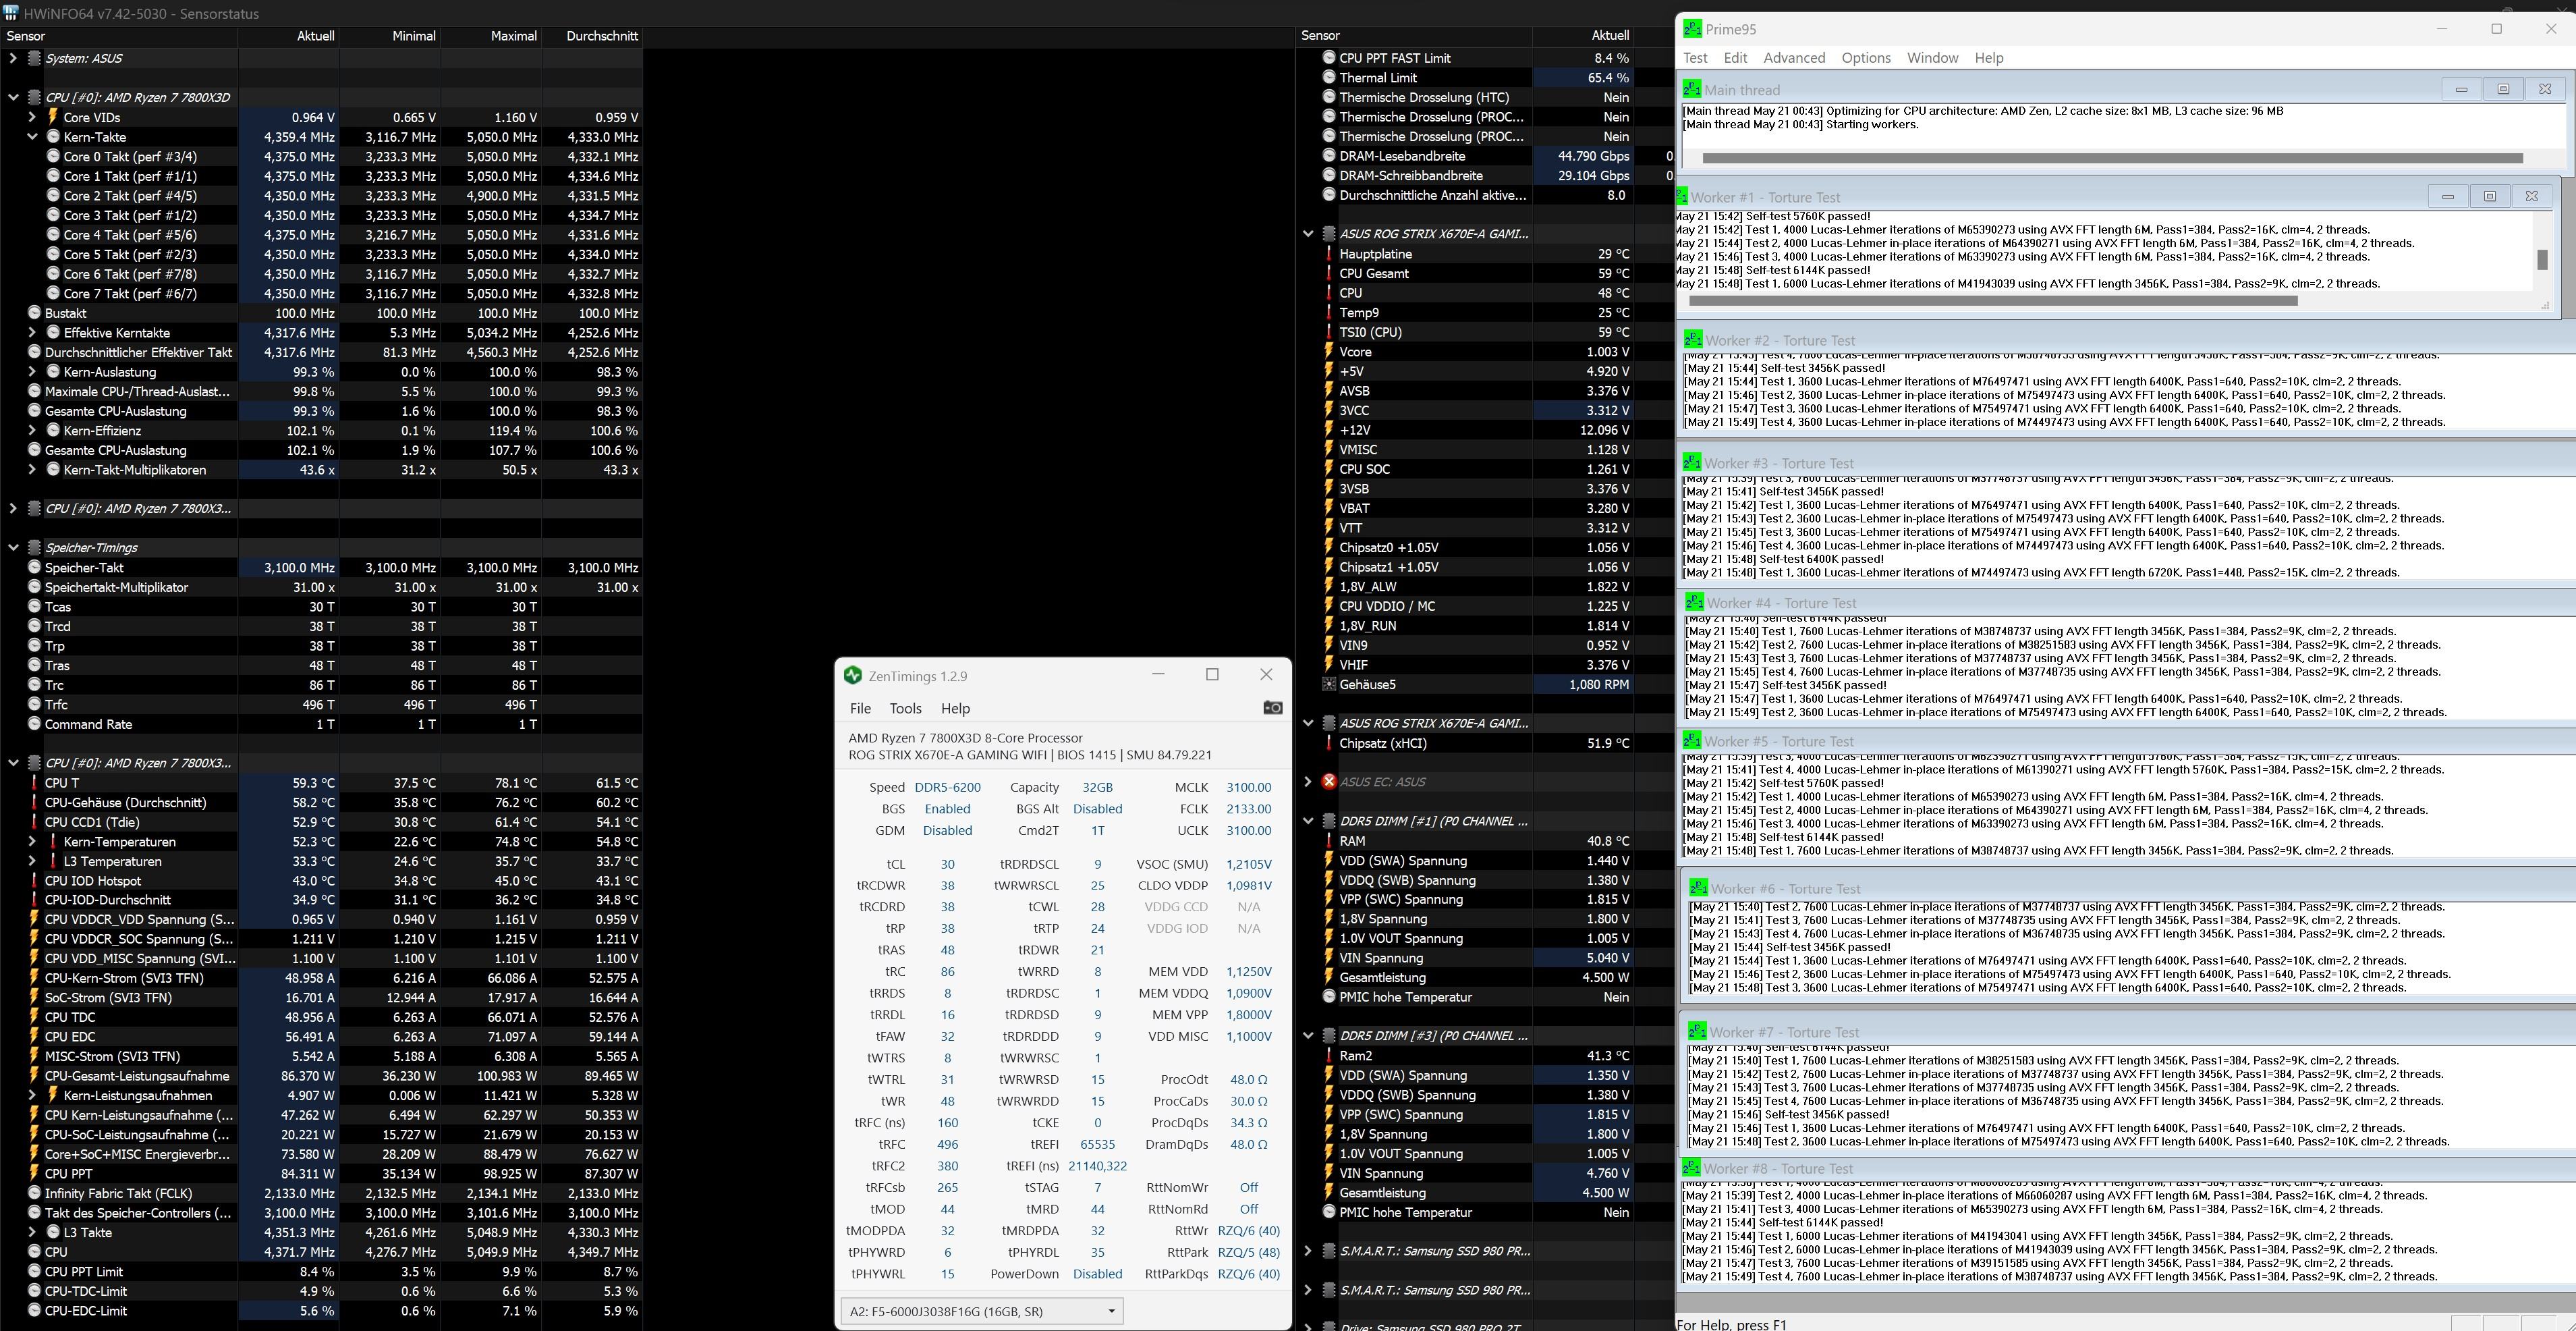Image resolution: width=2576 pixels, height=1331 pixels.
Task: Click the Maximal column header
Action: pyautogui.click(x=491, y=36)
